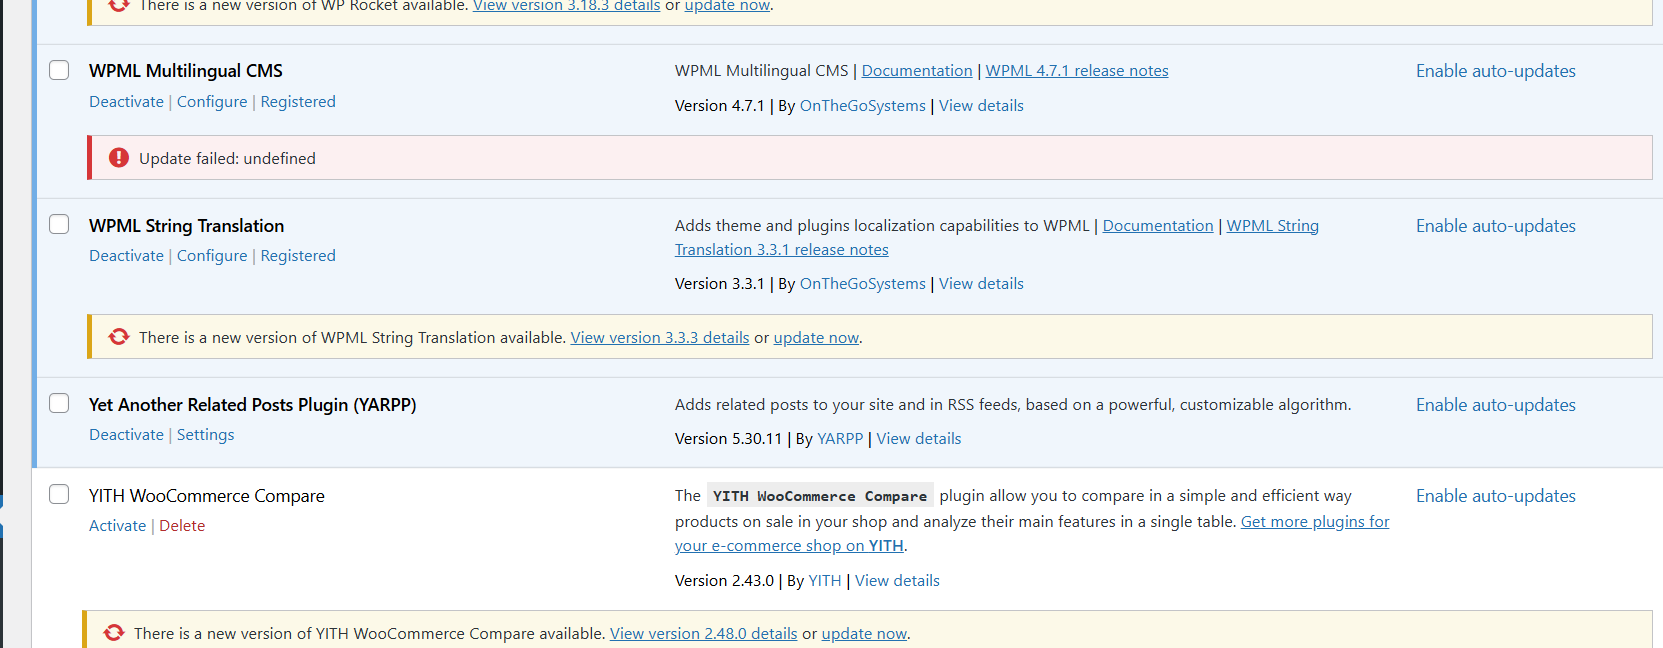Click the update icon in YITH WooCommerce Compare notice
This screenshot has height=648, width=1663.
point(114,633)
